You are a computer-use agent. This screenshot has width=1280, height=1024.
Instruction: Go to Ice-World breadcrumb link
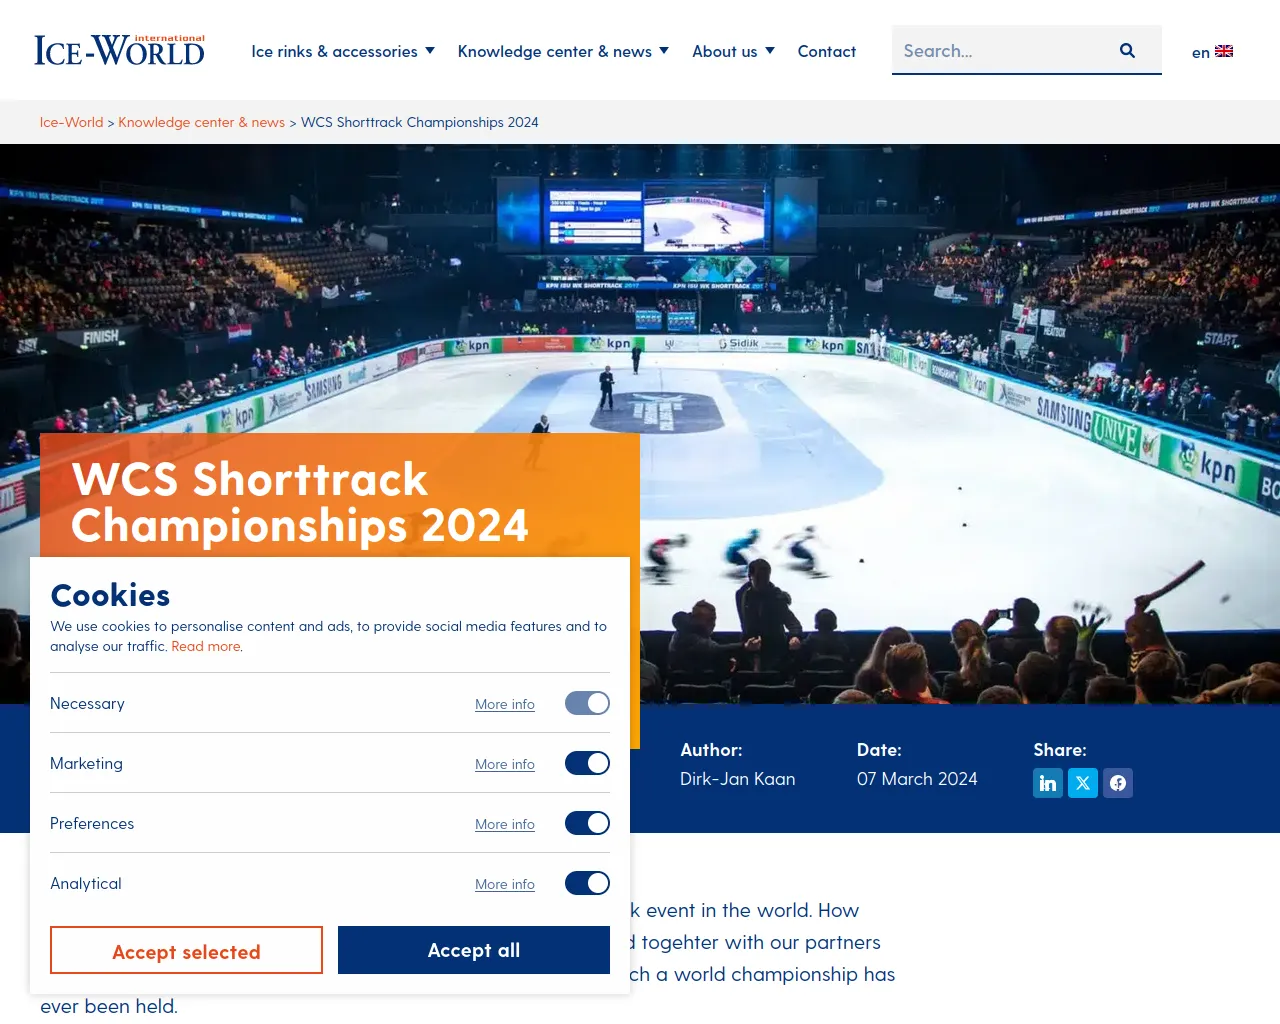pyautogui.click(x=71, y=122)
